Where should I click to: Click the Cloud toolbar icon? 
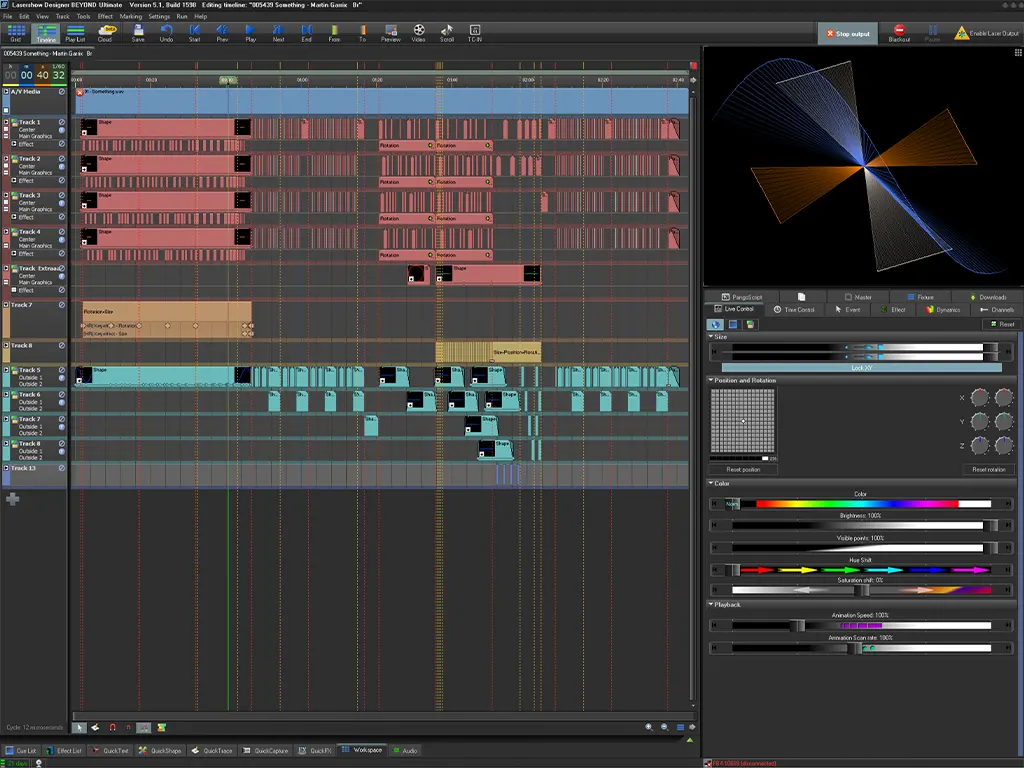tap(106, 33)
